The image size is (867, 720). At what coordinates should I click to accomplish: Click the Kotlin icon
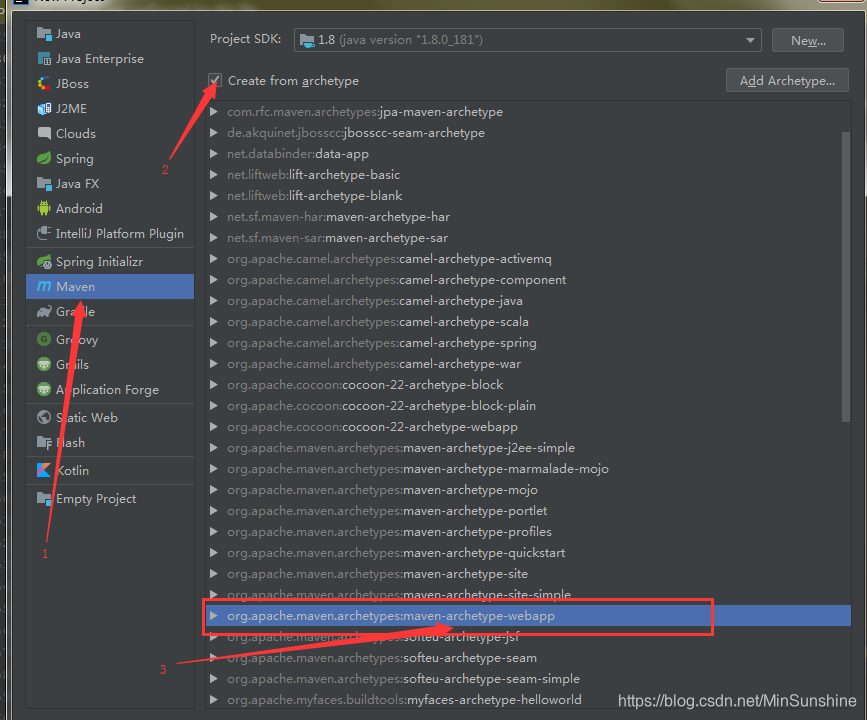tap(44, 471)
